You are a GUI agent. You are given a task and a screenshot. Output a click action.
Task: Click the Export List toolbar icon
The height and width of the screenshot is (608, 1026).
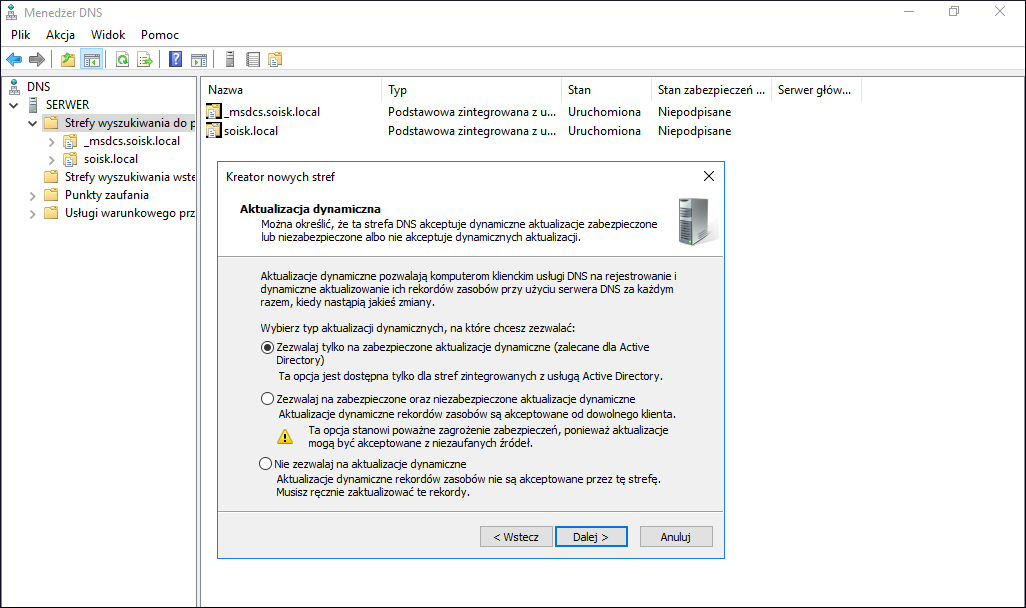pyautogui.click(x=145, y=60)
